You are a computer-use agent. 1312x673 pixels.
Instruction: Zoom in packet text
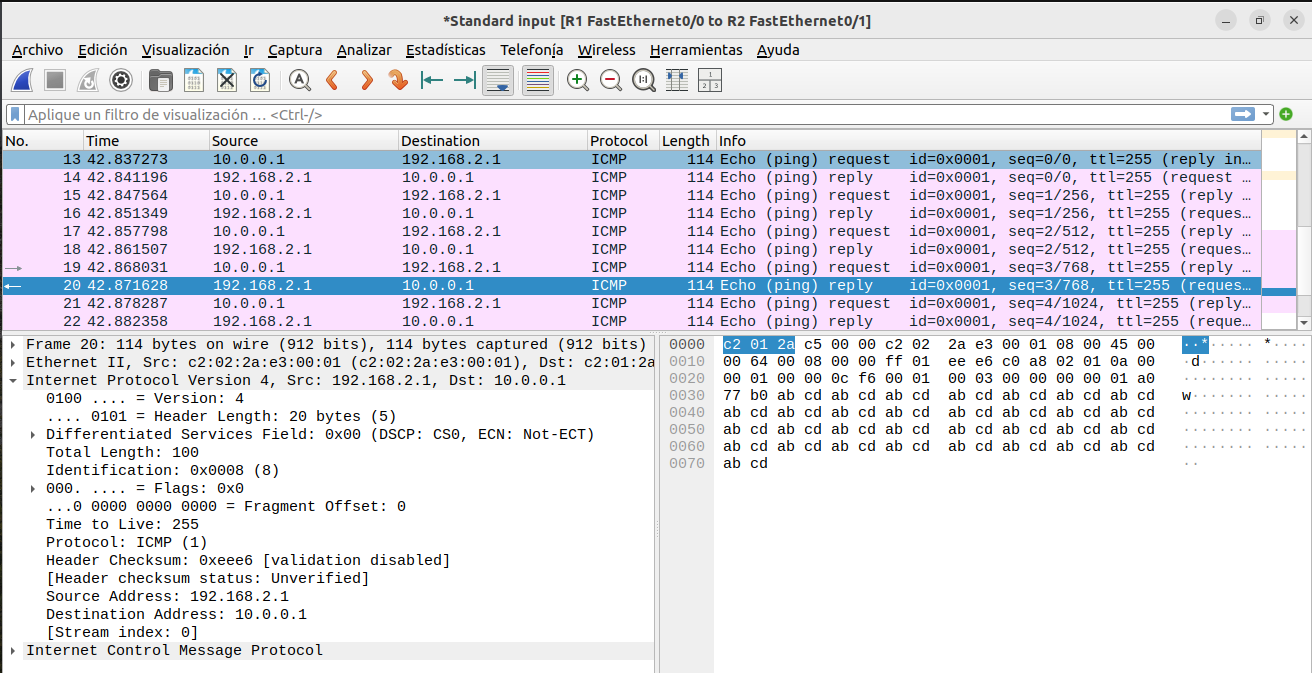tap(578, 80)
